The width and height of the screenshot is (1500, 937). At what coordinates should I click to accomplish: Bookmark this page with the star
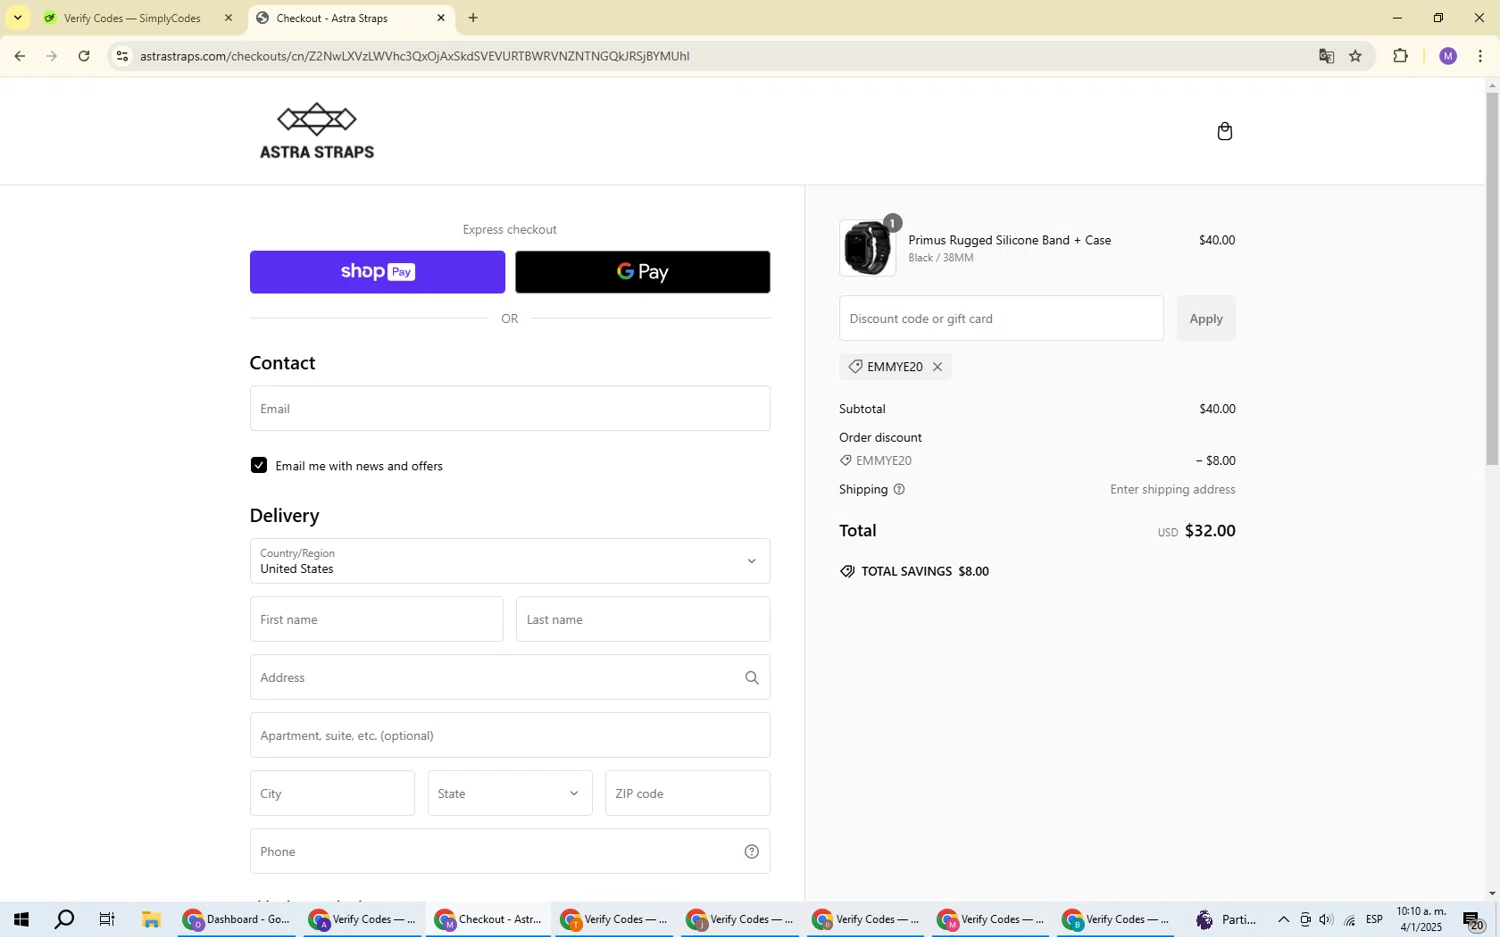1356,56
